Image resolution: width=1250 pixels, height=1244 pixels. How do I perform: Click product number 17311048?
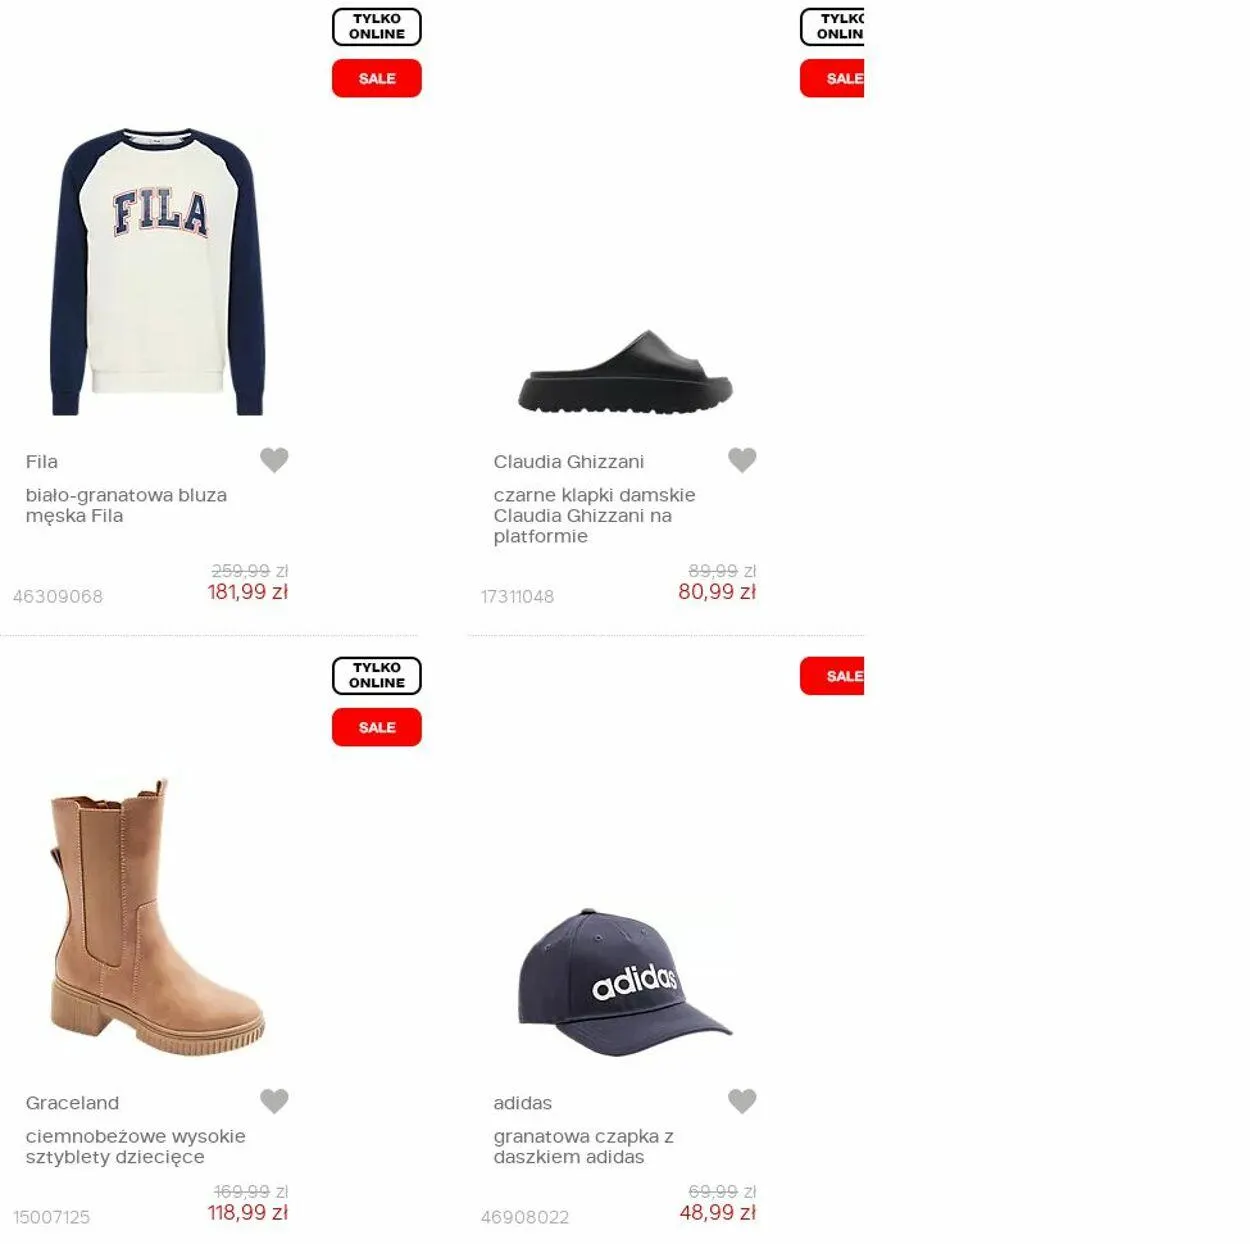click(x=517, y=597)
